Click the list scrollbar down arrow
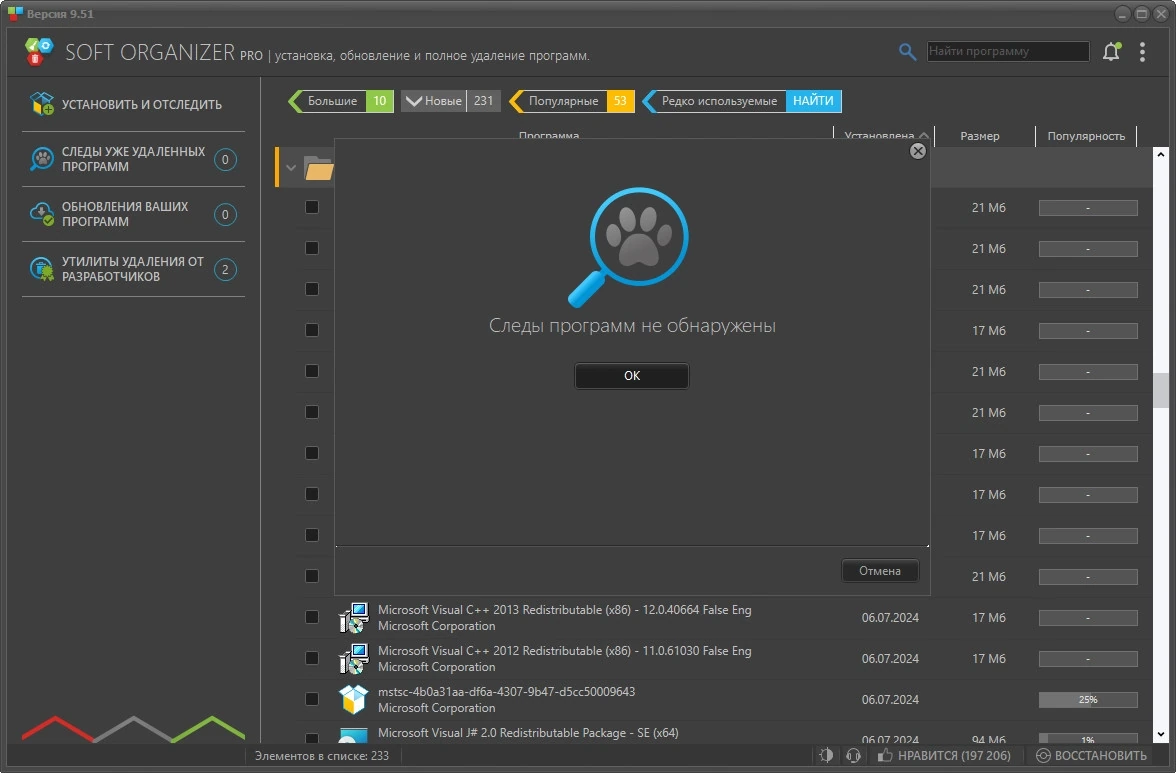 [1161, 735]
